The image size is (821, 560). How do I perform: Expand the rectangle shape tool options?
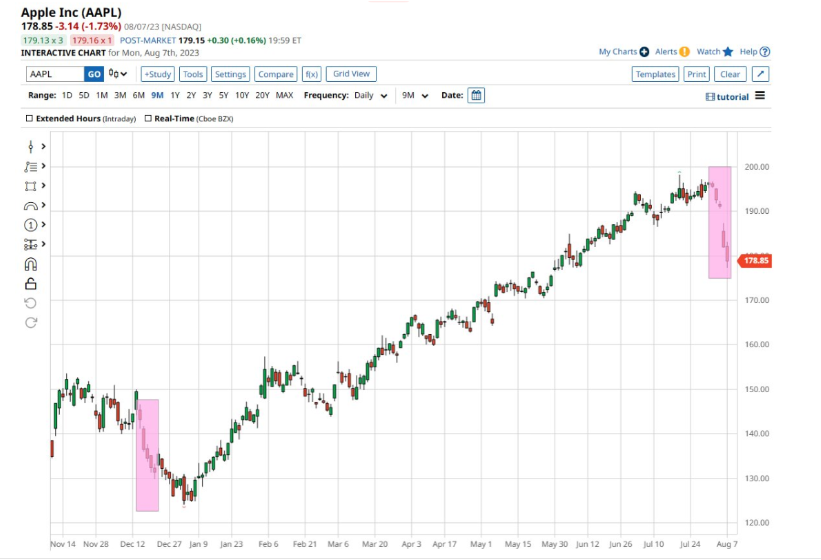(x=45, y=186)
